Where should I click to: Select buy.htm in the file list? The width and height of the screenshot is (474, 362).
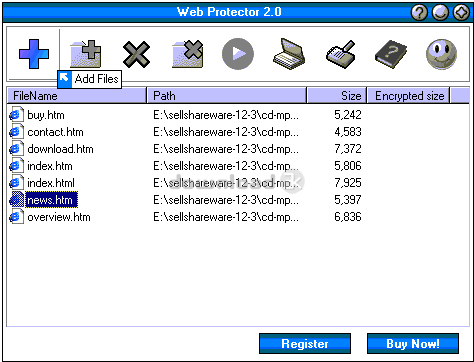tap(46, 115)
